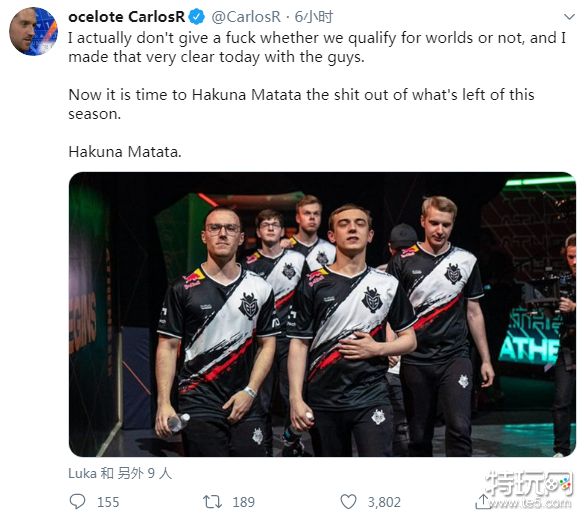The image size is (585, 519).
Task: Open the share upload icon
Action: click(483, 501)
